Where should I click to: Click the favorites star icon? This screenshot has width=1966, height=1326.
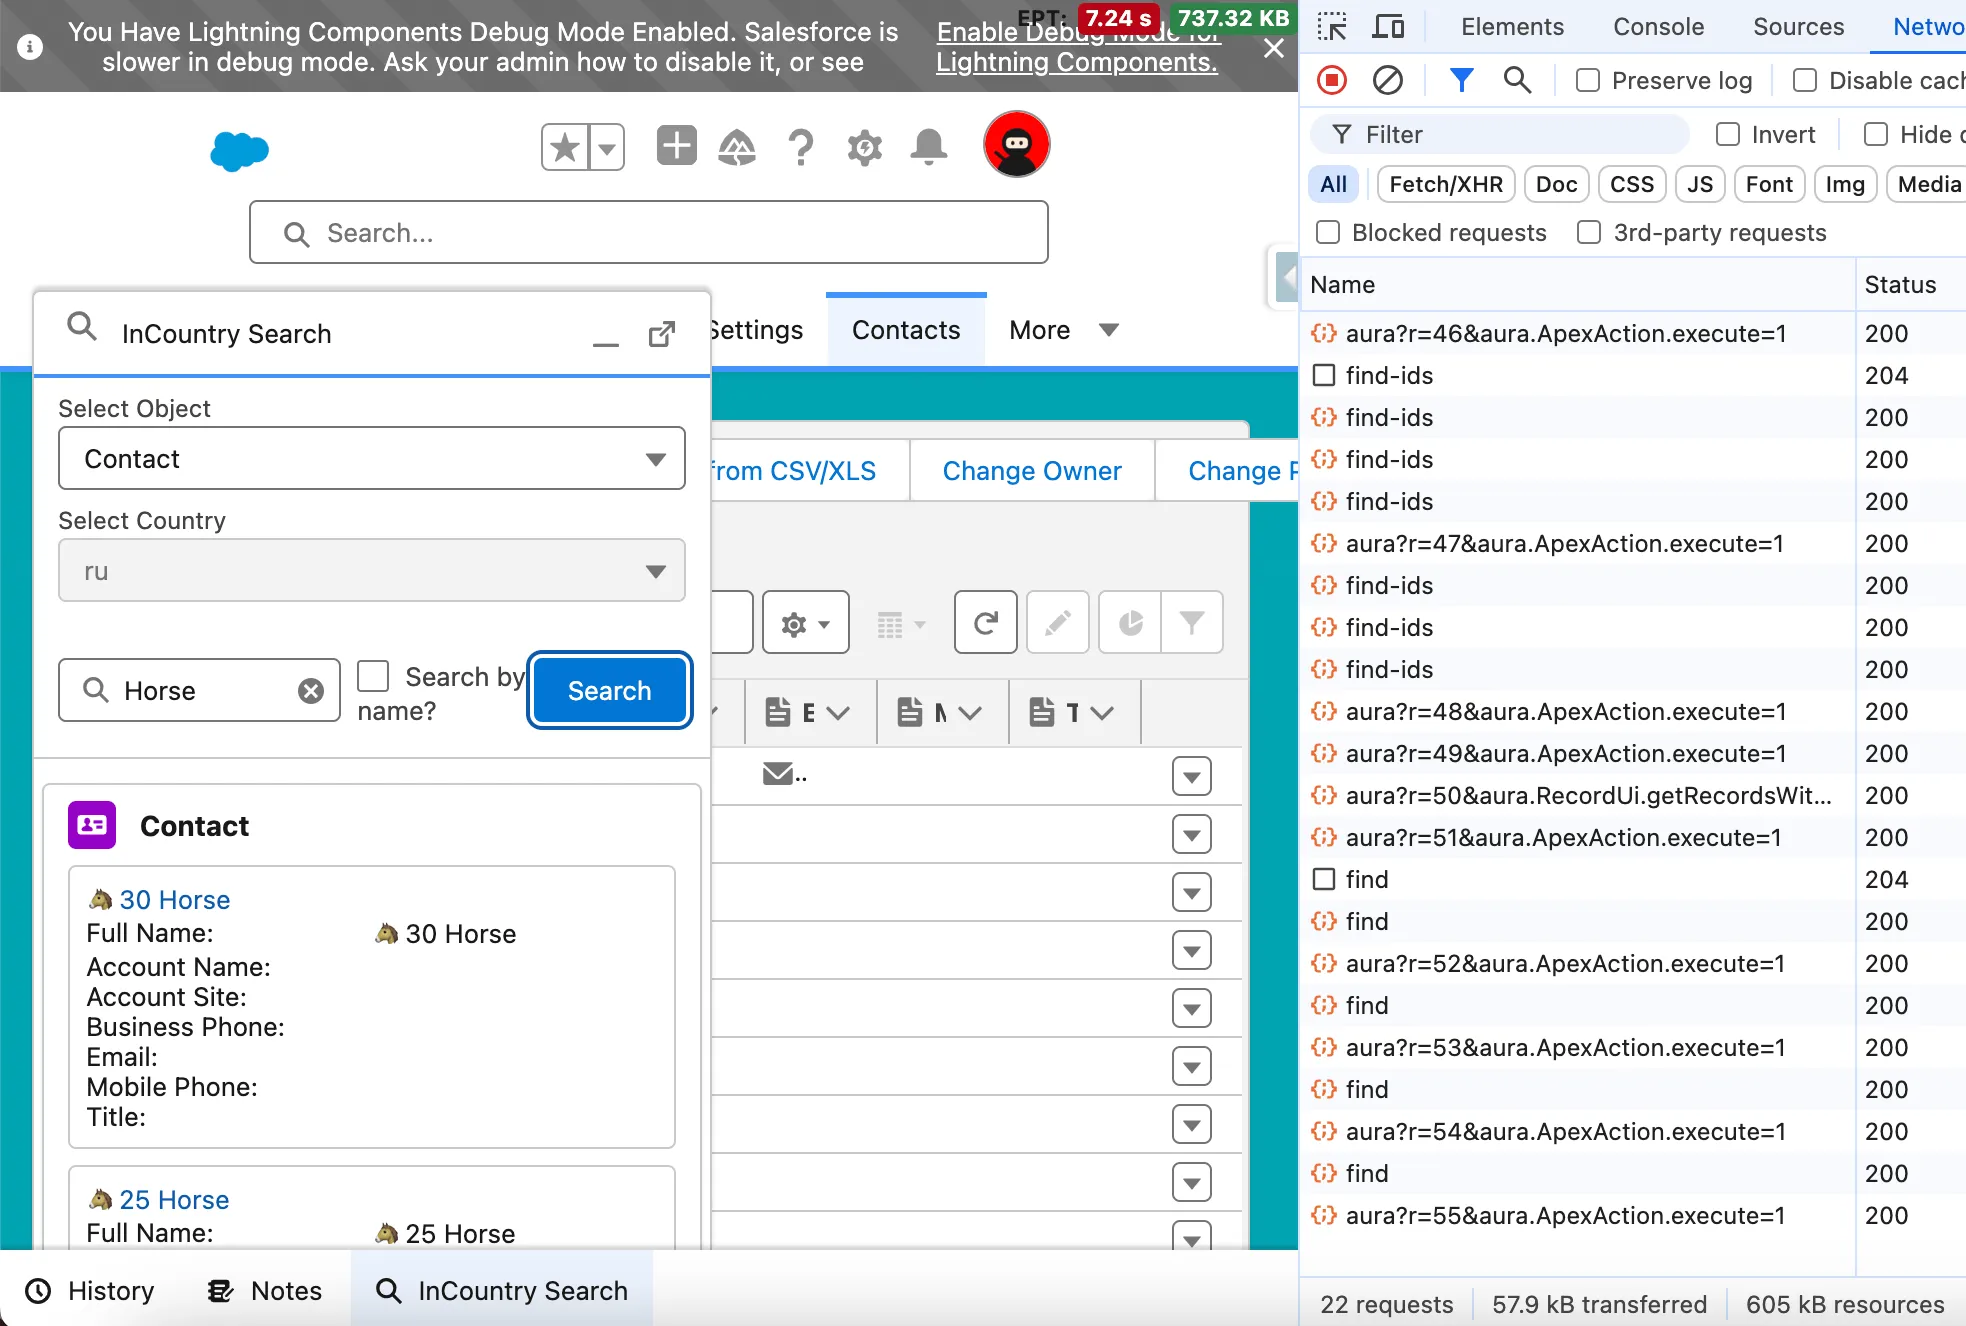point(565,148)
